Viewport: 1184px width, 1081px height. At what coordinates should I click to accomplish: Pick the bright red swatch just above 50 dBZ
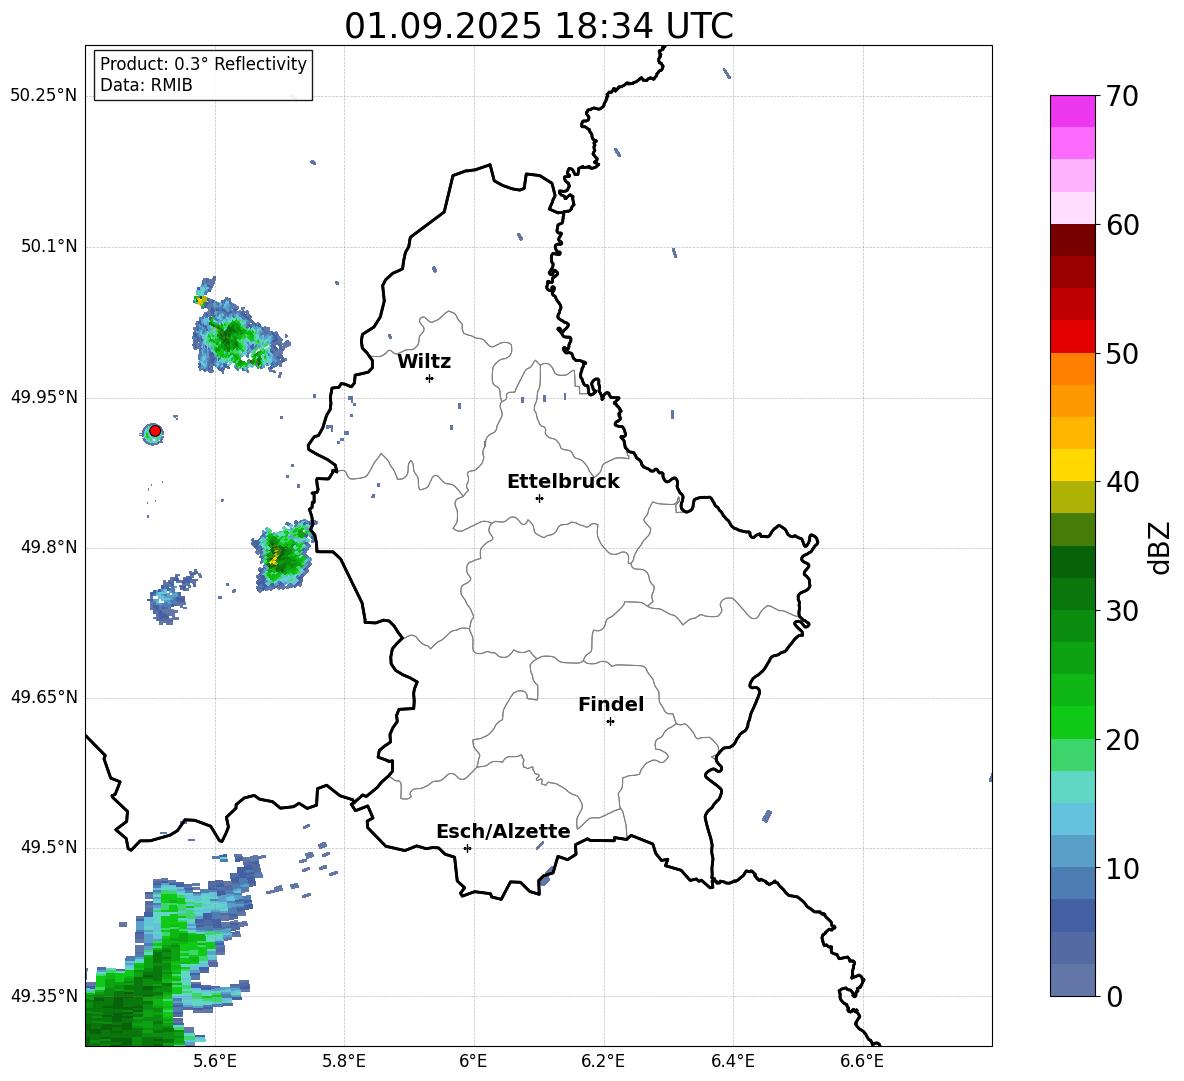[1073, 337]
